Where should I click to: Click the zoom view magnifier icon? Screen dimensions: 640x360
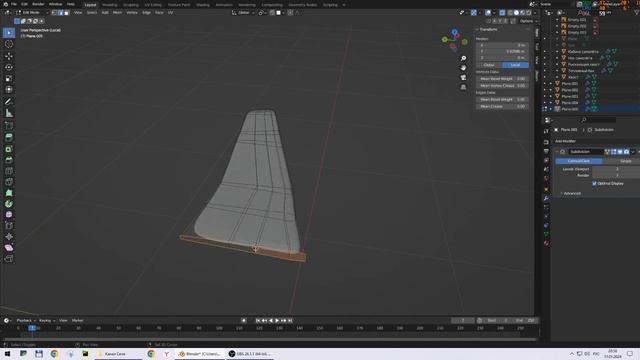[x=463, y=58]
